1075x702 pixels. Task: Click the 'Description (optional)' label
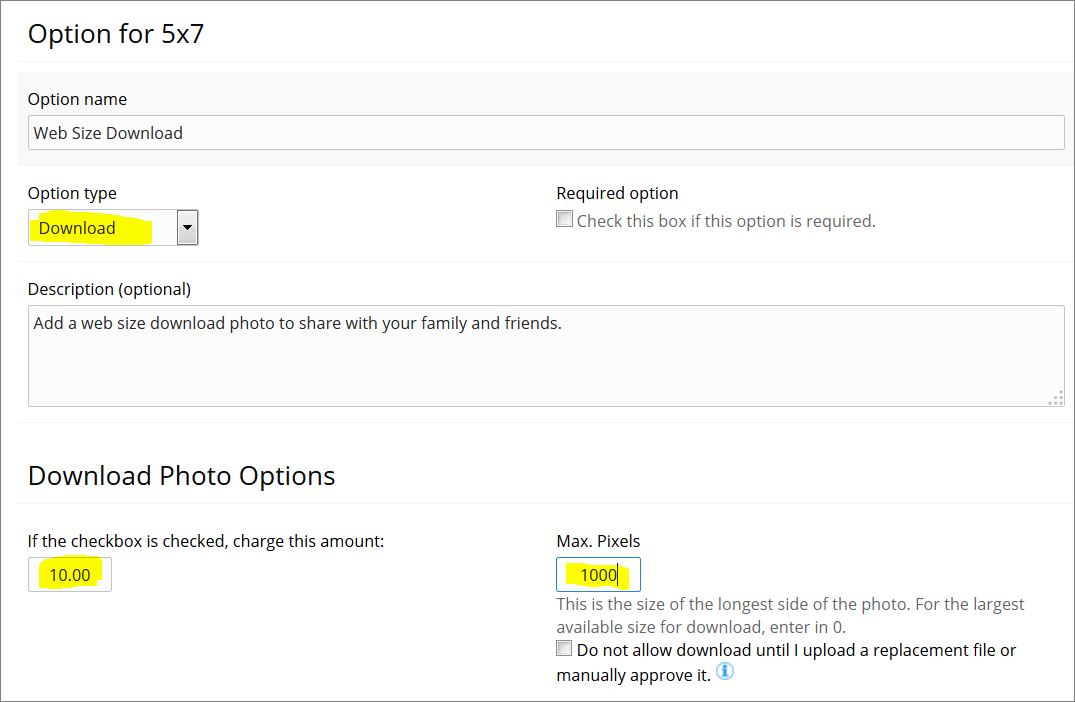(109, 289)
